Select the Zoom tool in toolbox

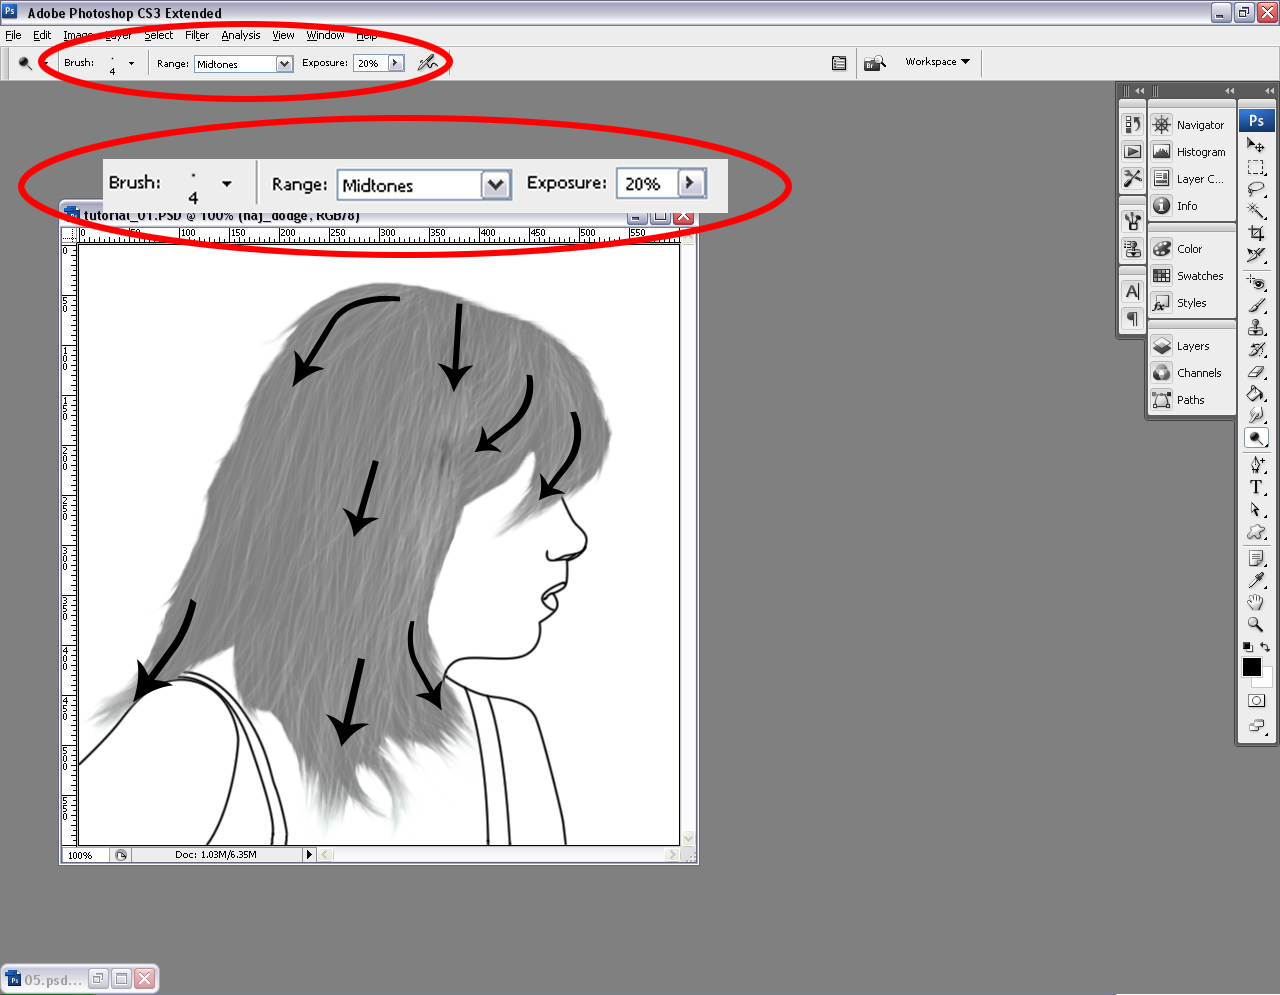1256,624
